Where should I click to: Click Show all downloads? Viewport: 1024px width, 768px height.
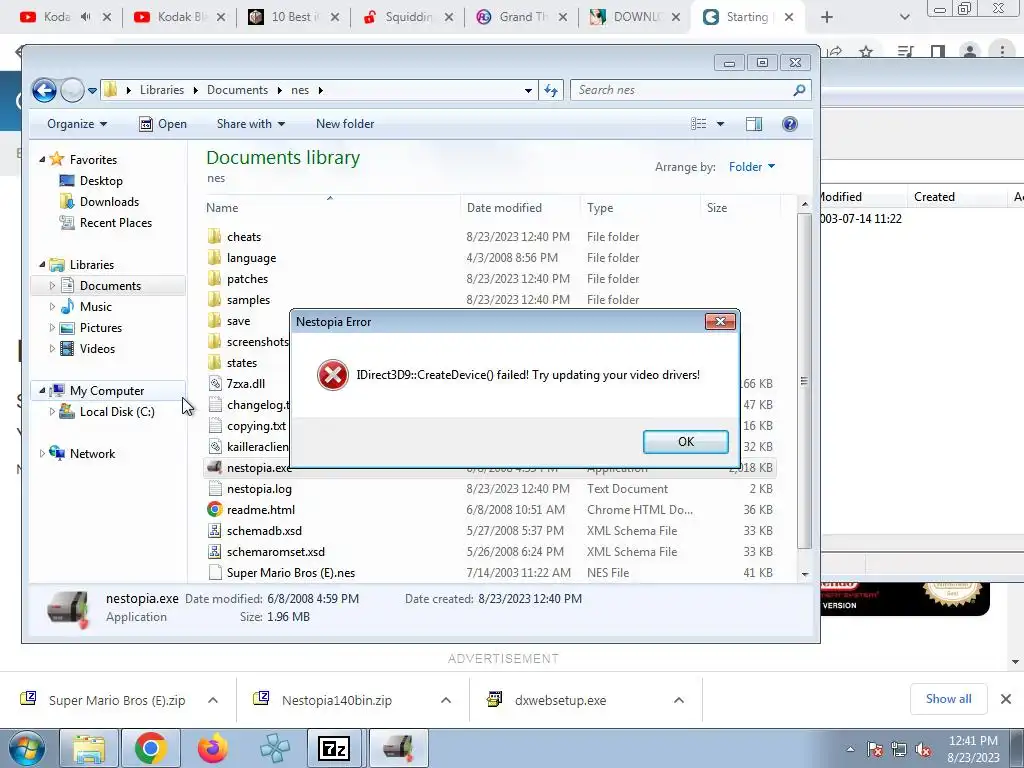(x=948, y=699)
